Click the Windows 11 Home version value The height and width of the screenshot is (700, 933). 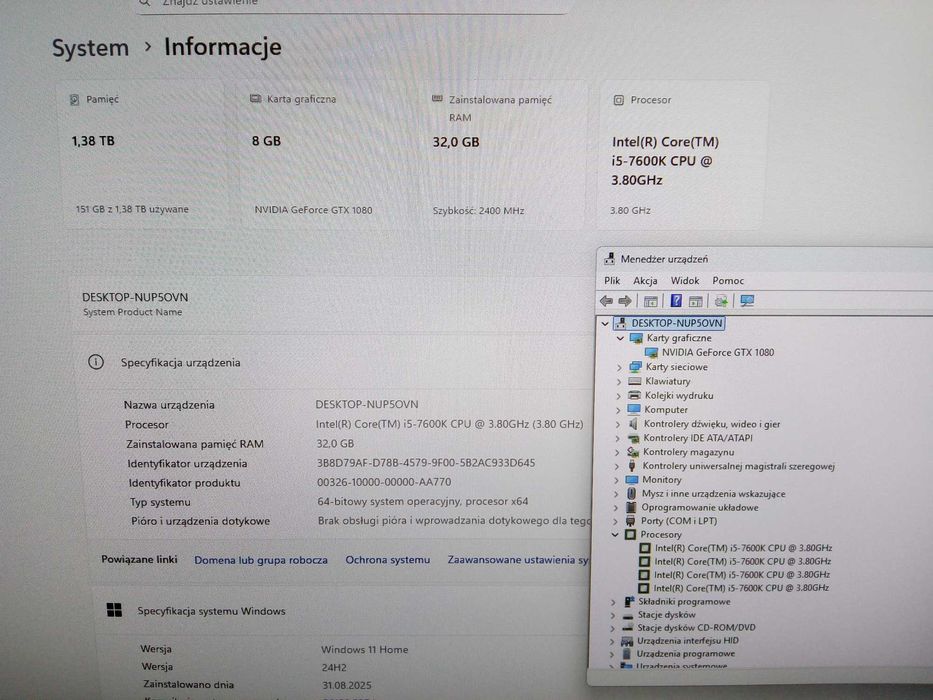pyautogui.click(x=365, y=650)
